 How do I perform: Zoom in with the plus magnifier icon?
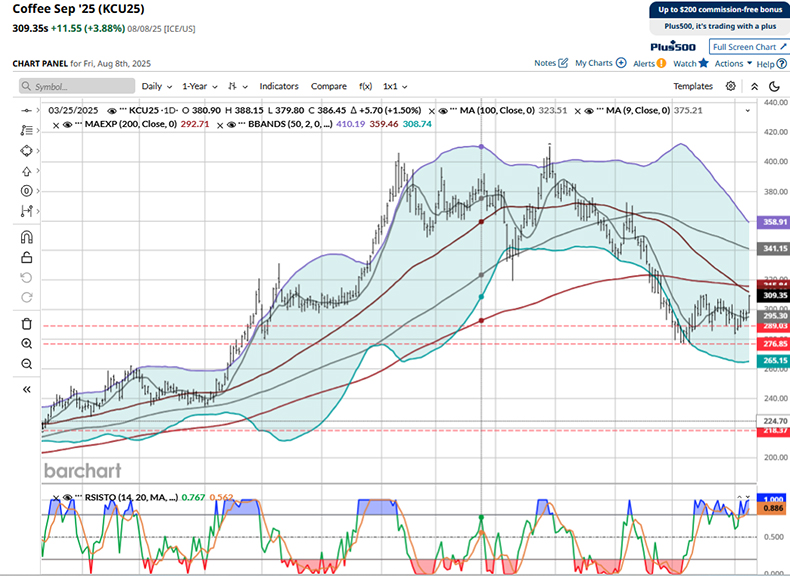tap(27, 343)
